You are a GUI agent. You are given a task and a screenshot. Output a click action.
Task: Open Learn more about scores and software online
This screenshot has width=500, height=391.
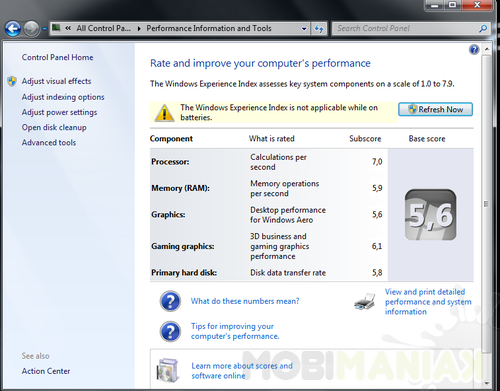click(x=242, y=371)
